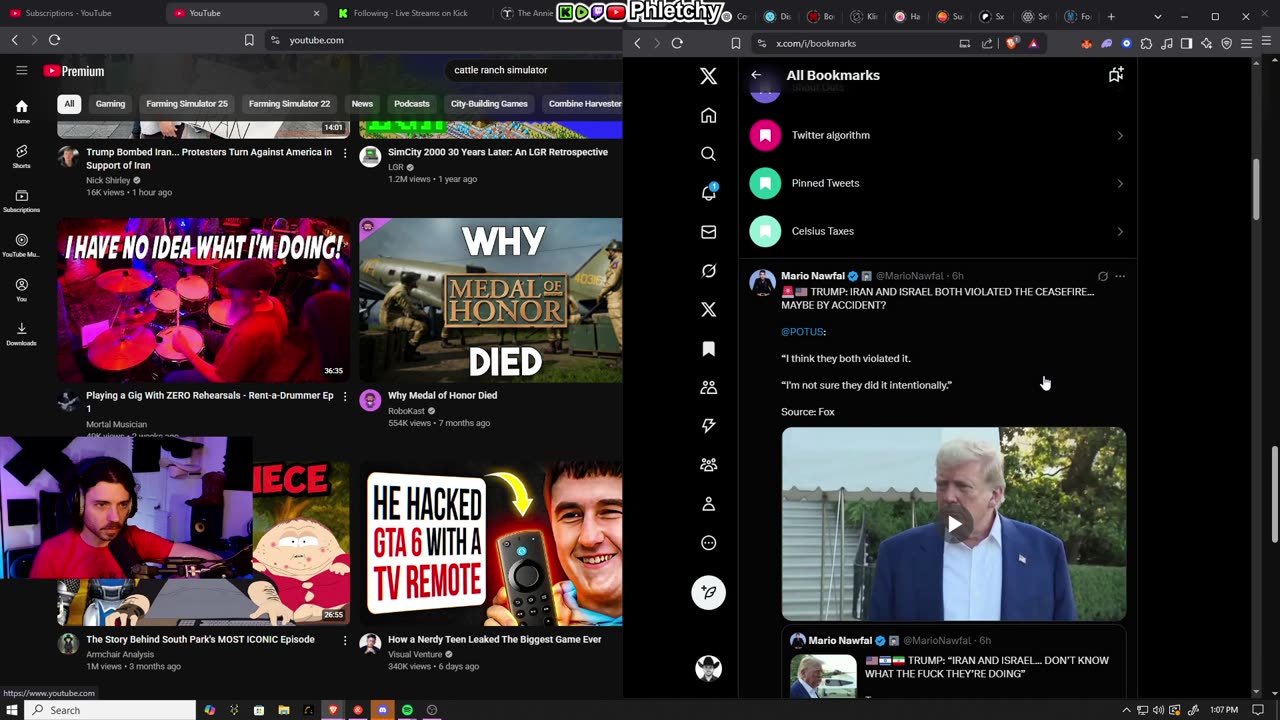
Task: Open YouTube Subscriptions in the sidebar
Action: coord(21,200)
